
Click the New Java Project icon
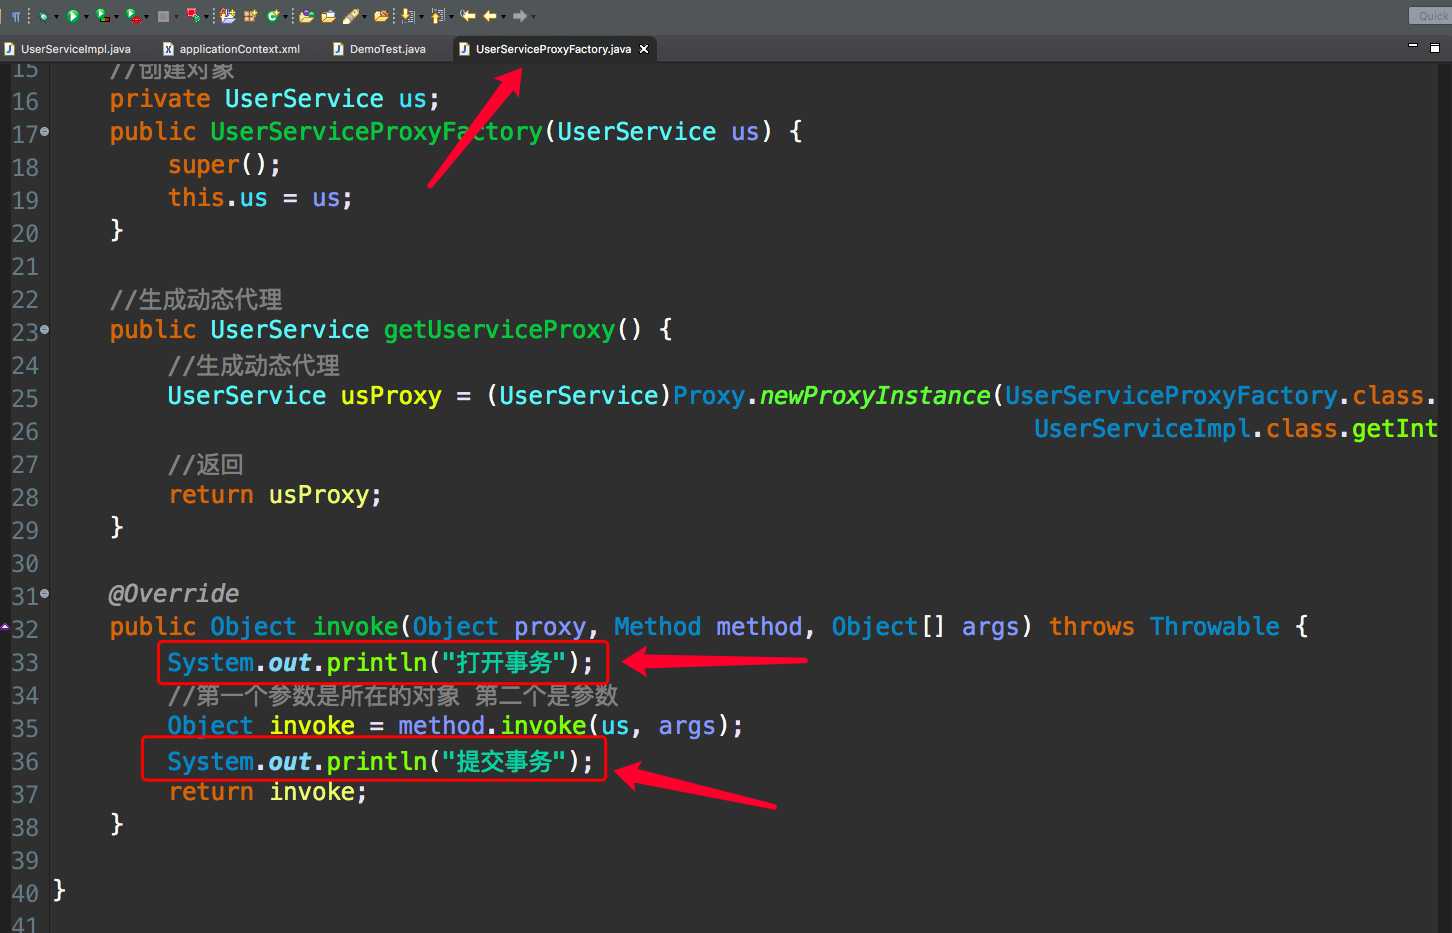[x=228, y=16]
